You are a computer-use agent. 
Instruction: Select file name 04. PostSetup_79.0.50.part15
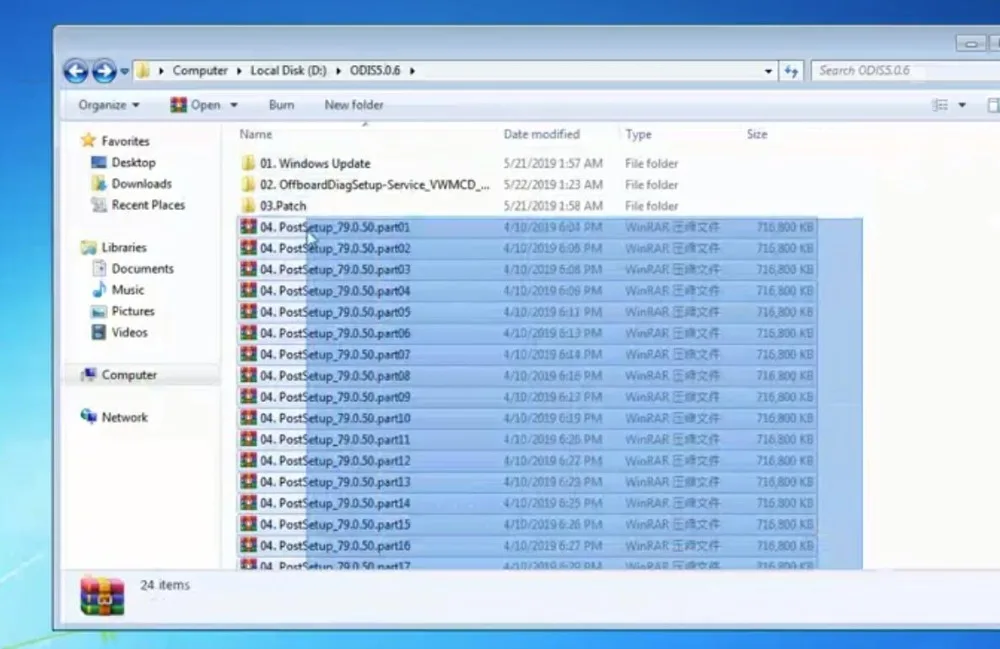(335, 525)
